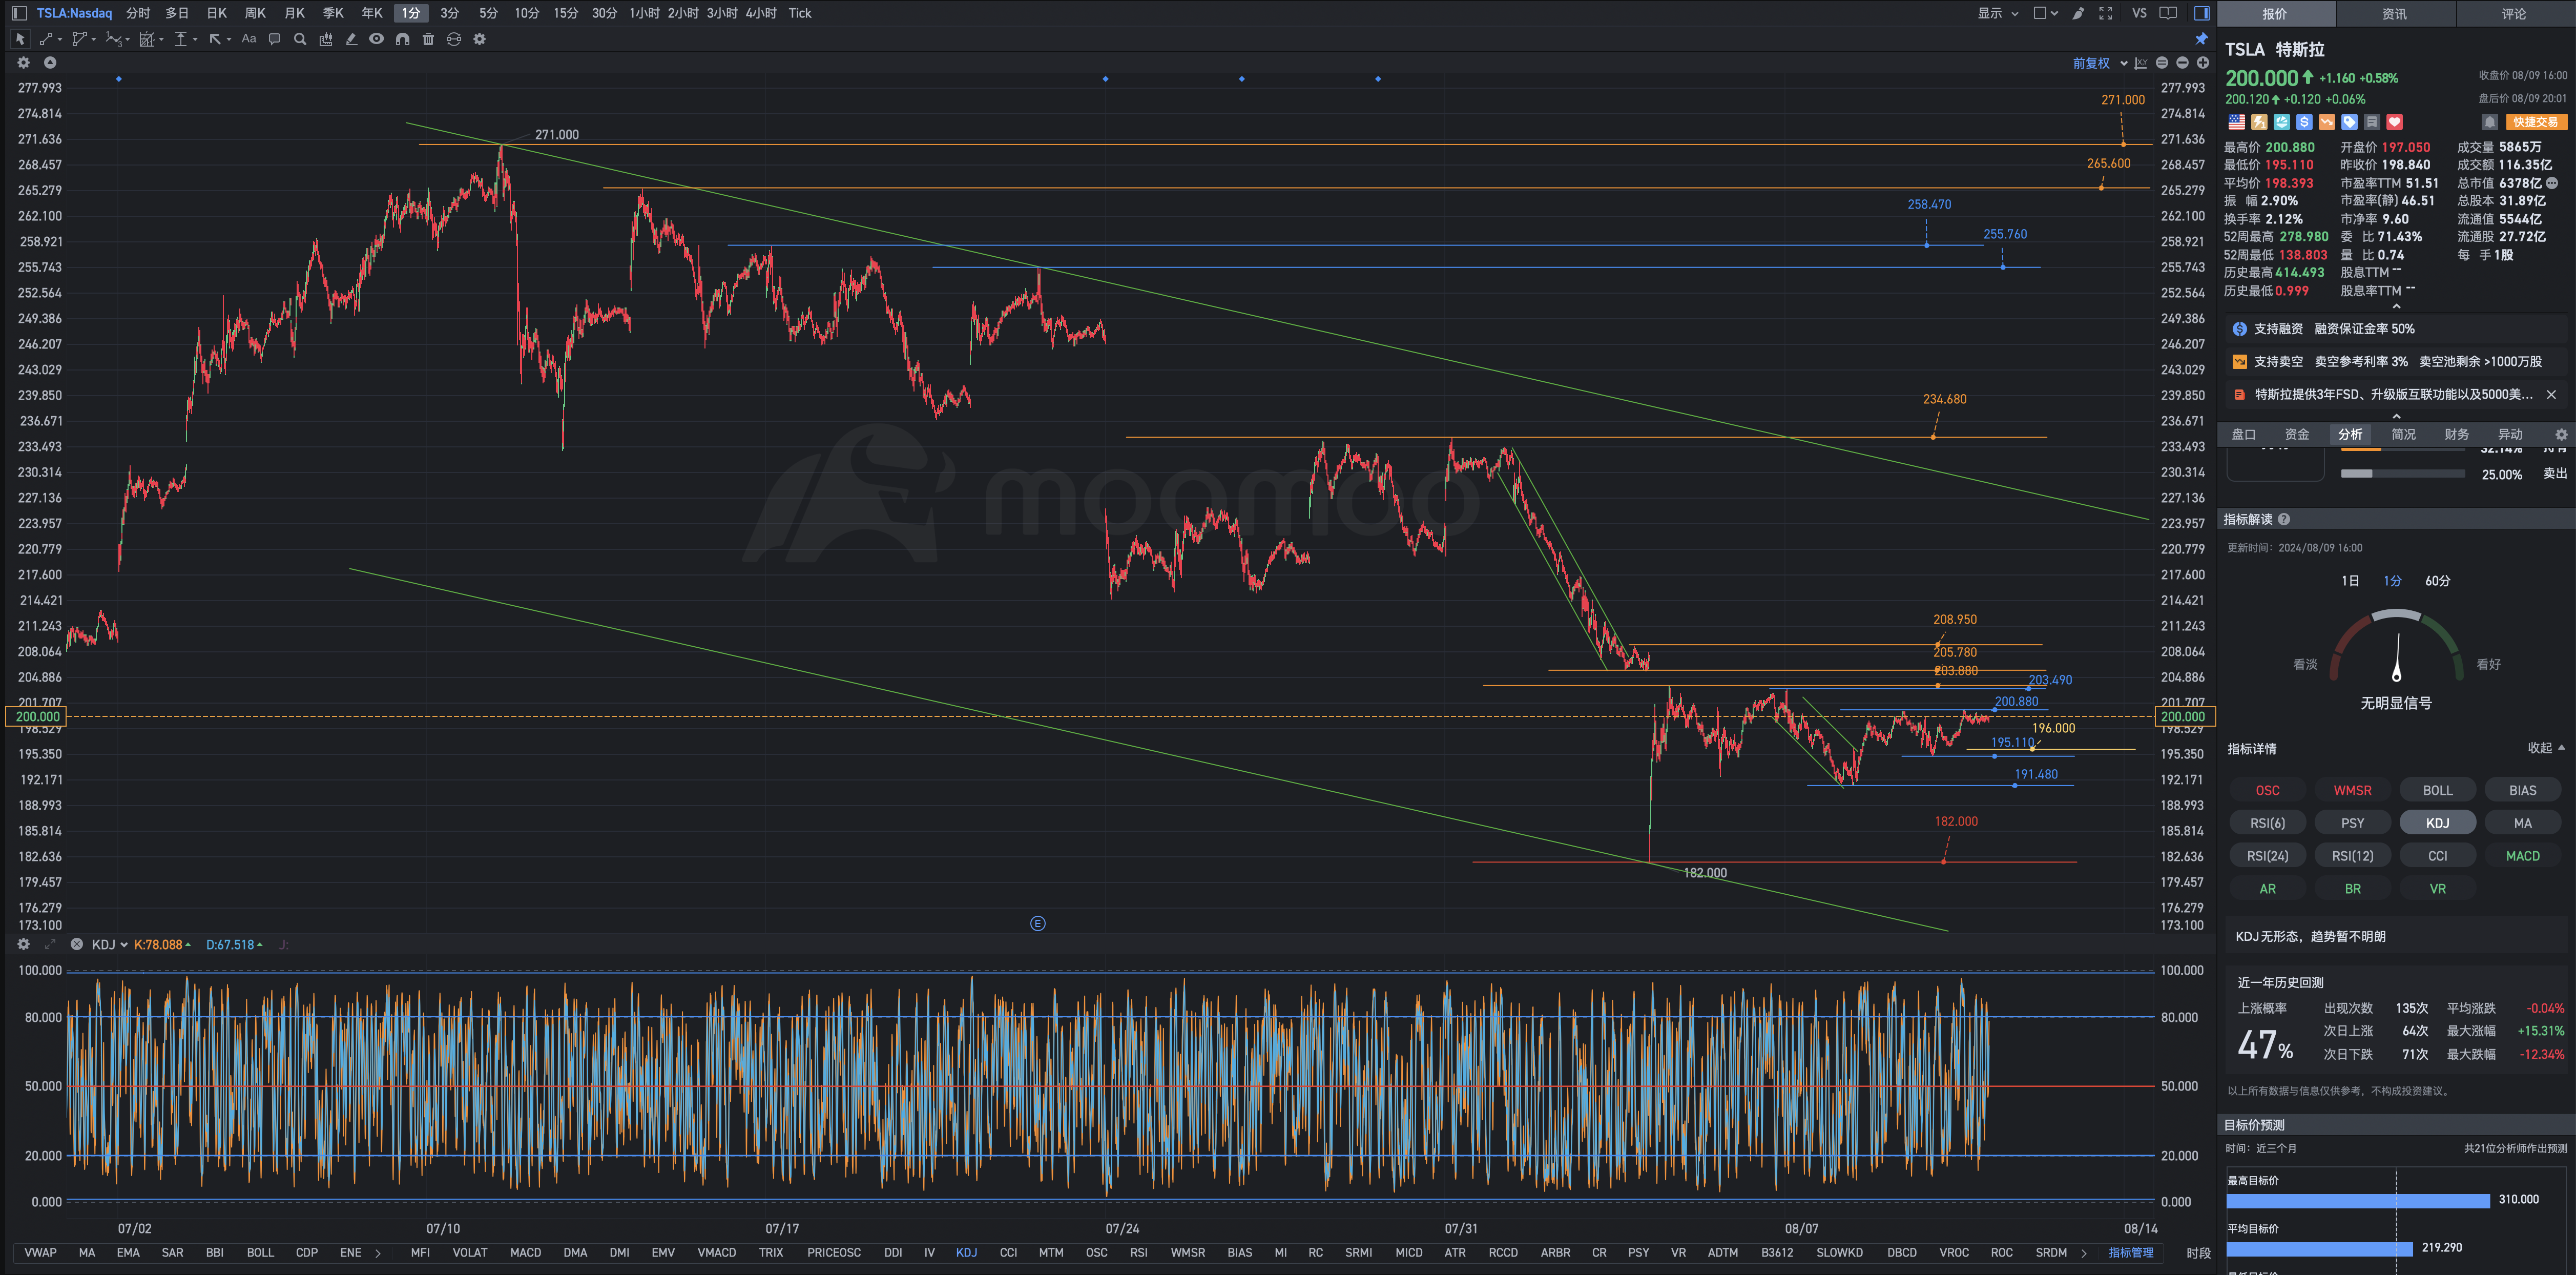The width and height of the screenshot is (2576, 1275).
Task: Pin the chart drawing toolbar
Action: [x=2201, y=39]
